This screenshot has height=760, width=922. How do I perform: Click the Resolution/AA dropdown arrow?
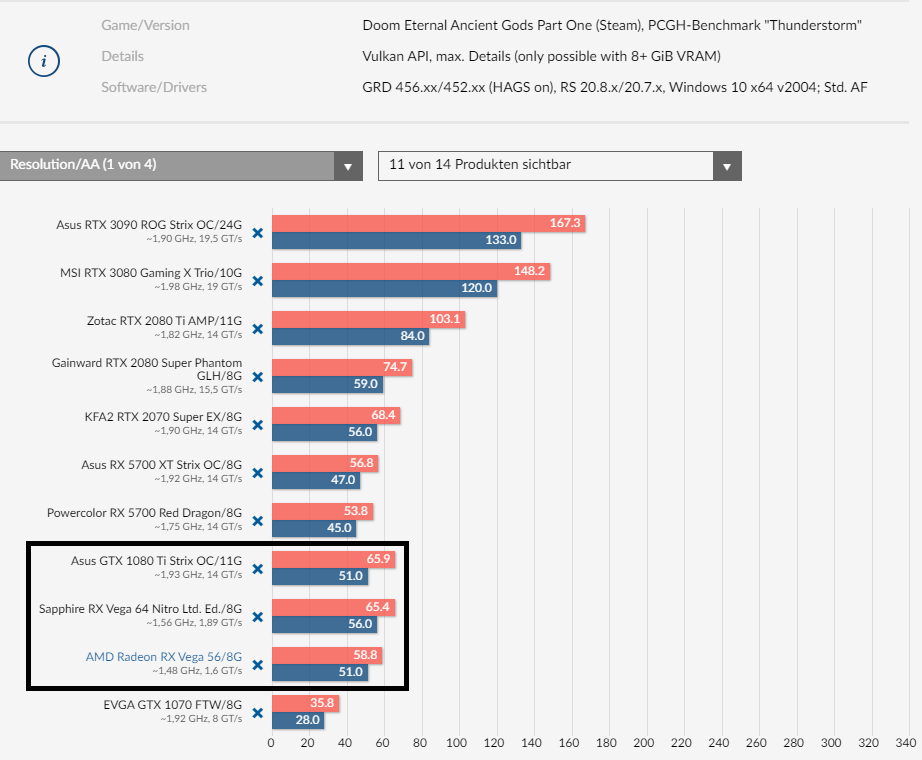click(x=348, y=166)
